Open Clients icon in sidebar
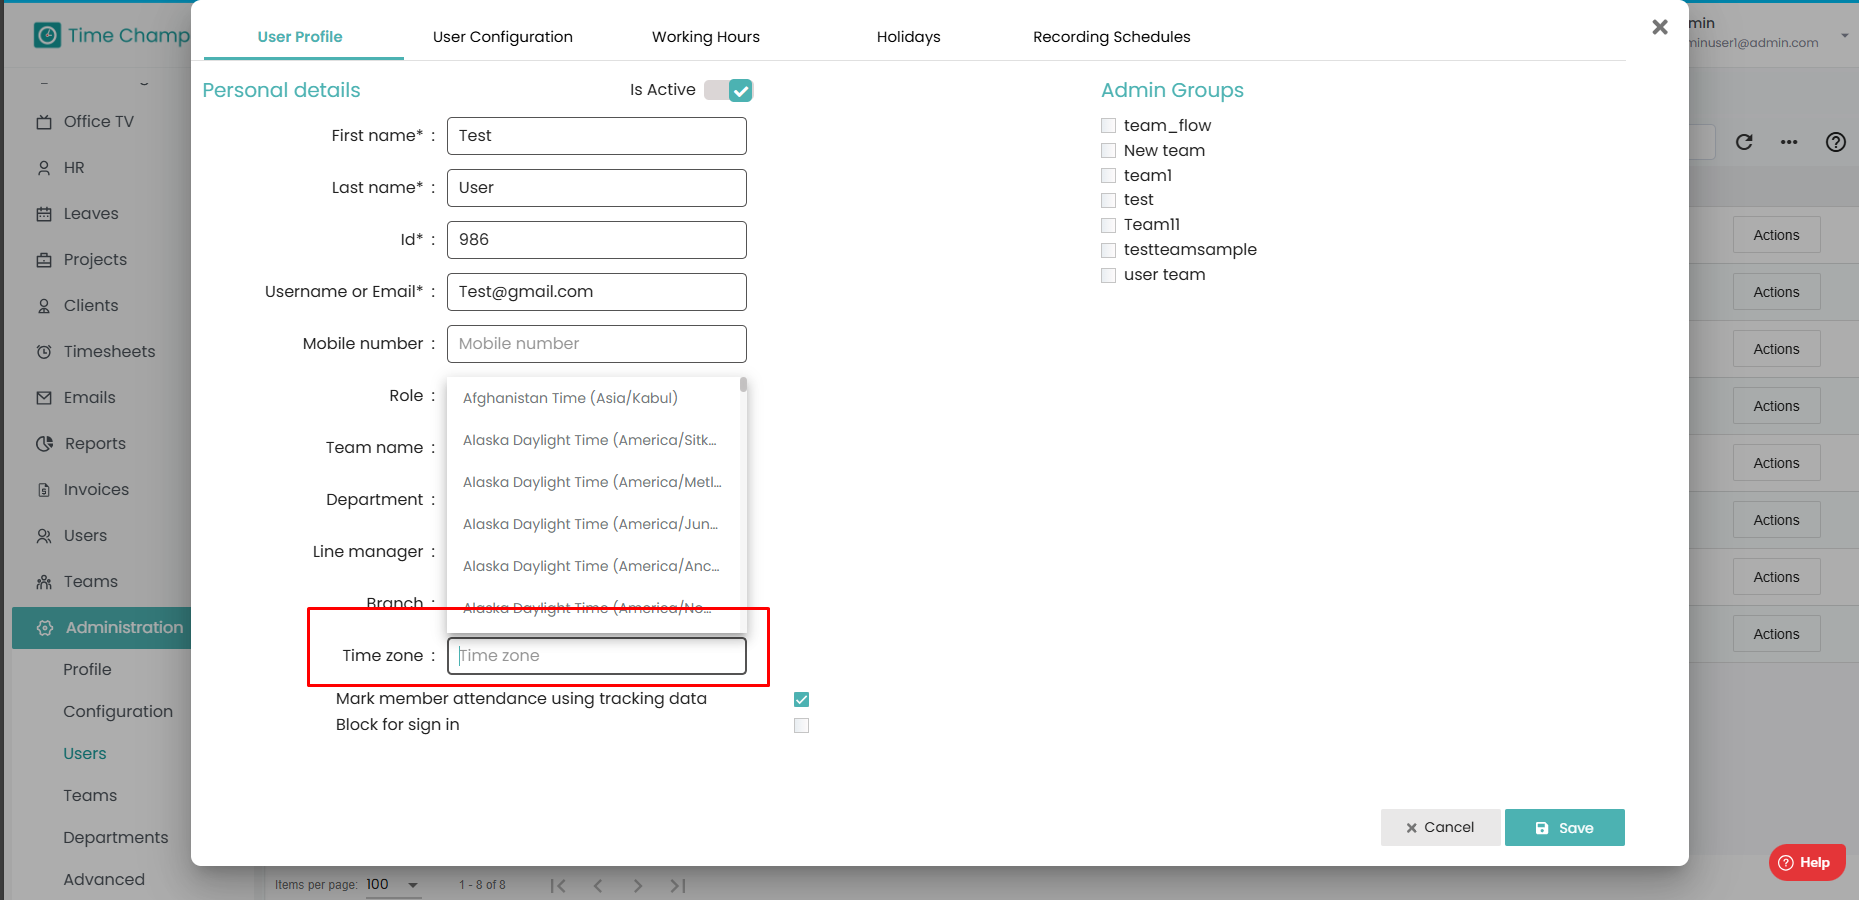The width and height of the screenshot is (1859, 900). 44,306
